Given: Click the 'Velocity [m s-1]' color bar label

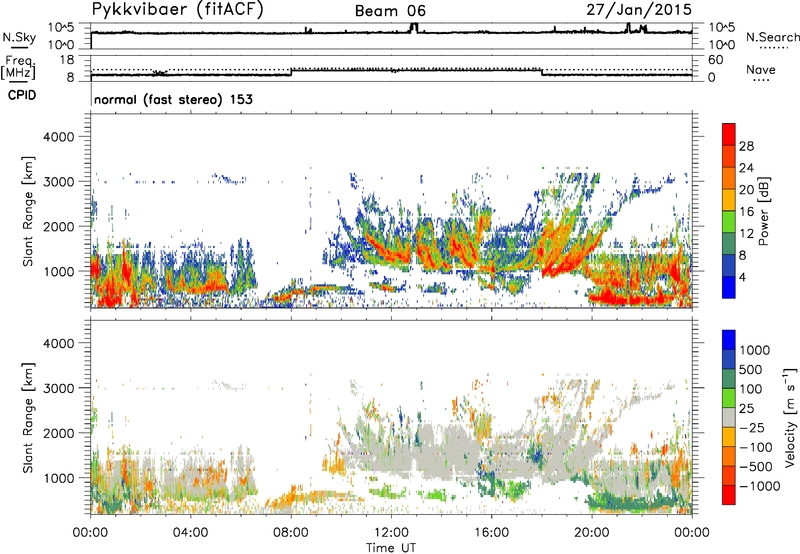Looking at the screenshot, I should pyautogui.click(x=790, y=416).
